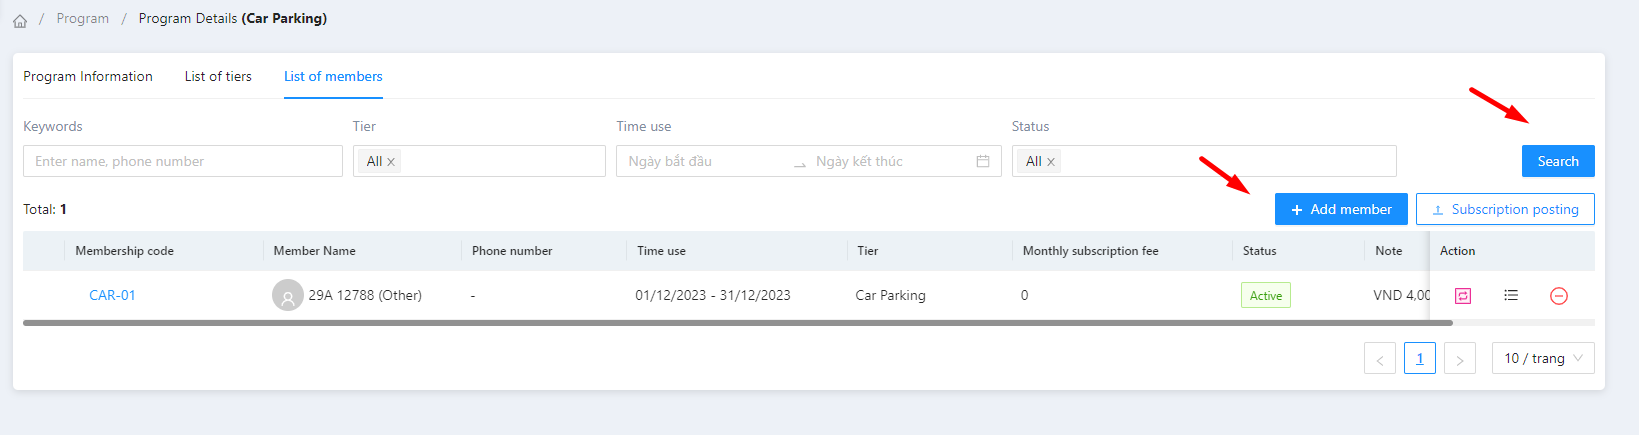Open the CAR-01 membership code link
This screenshot has height=435, width=1639.
point(112,296)
